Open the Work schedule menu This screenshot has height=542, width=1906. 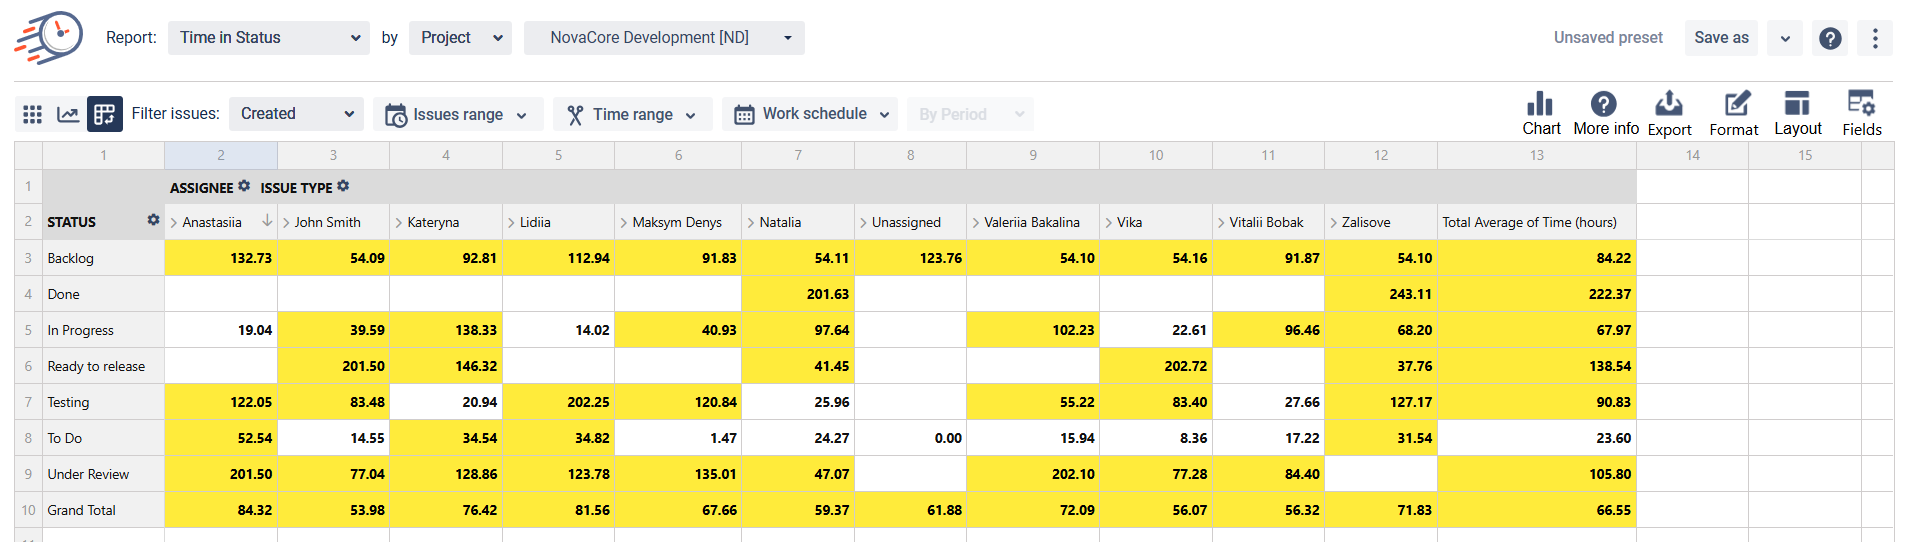point(810,114)
